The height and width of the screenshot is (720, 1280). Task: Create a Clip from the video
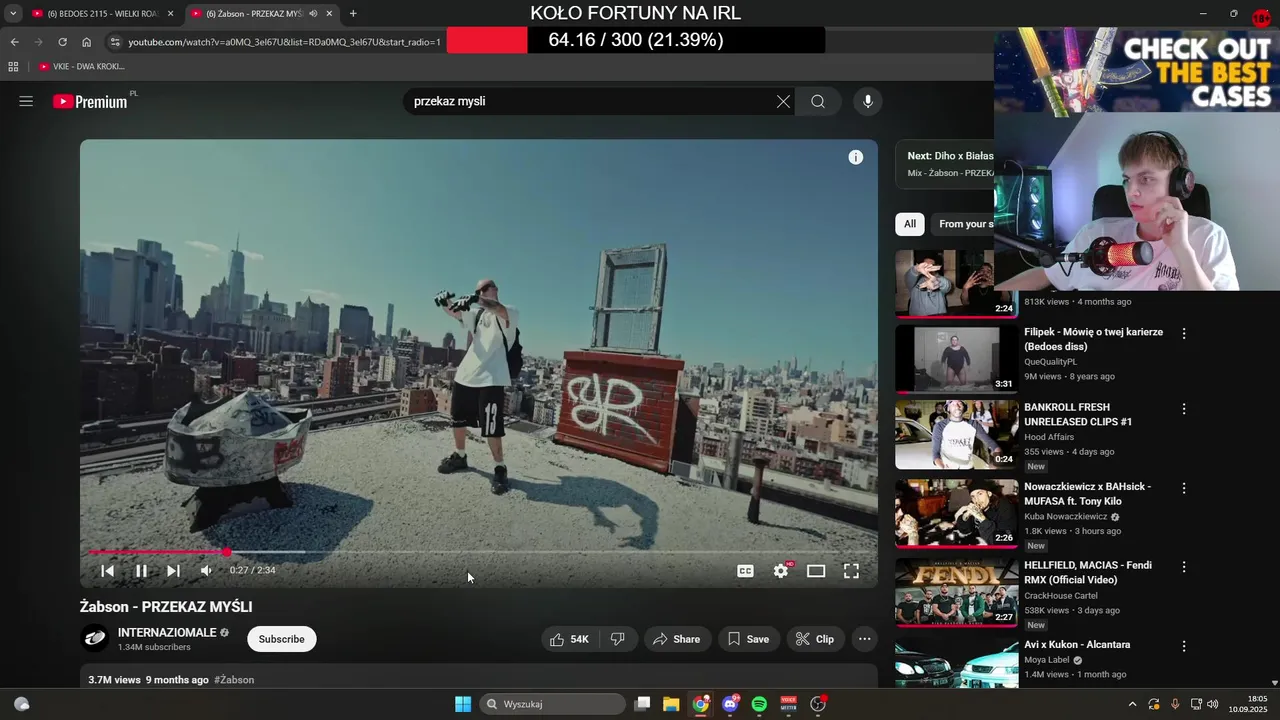click(x=815, y=639)
